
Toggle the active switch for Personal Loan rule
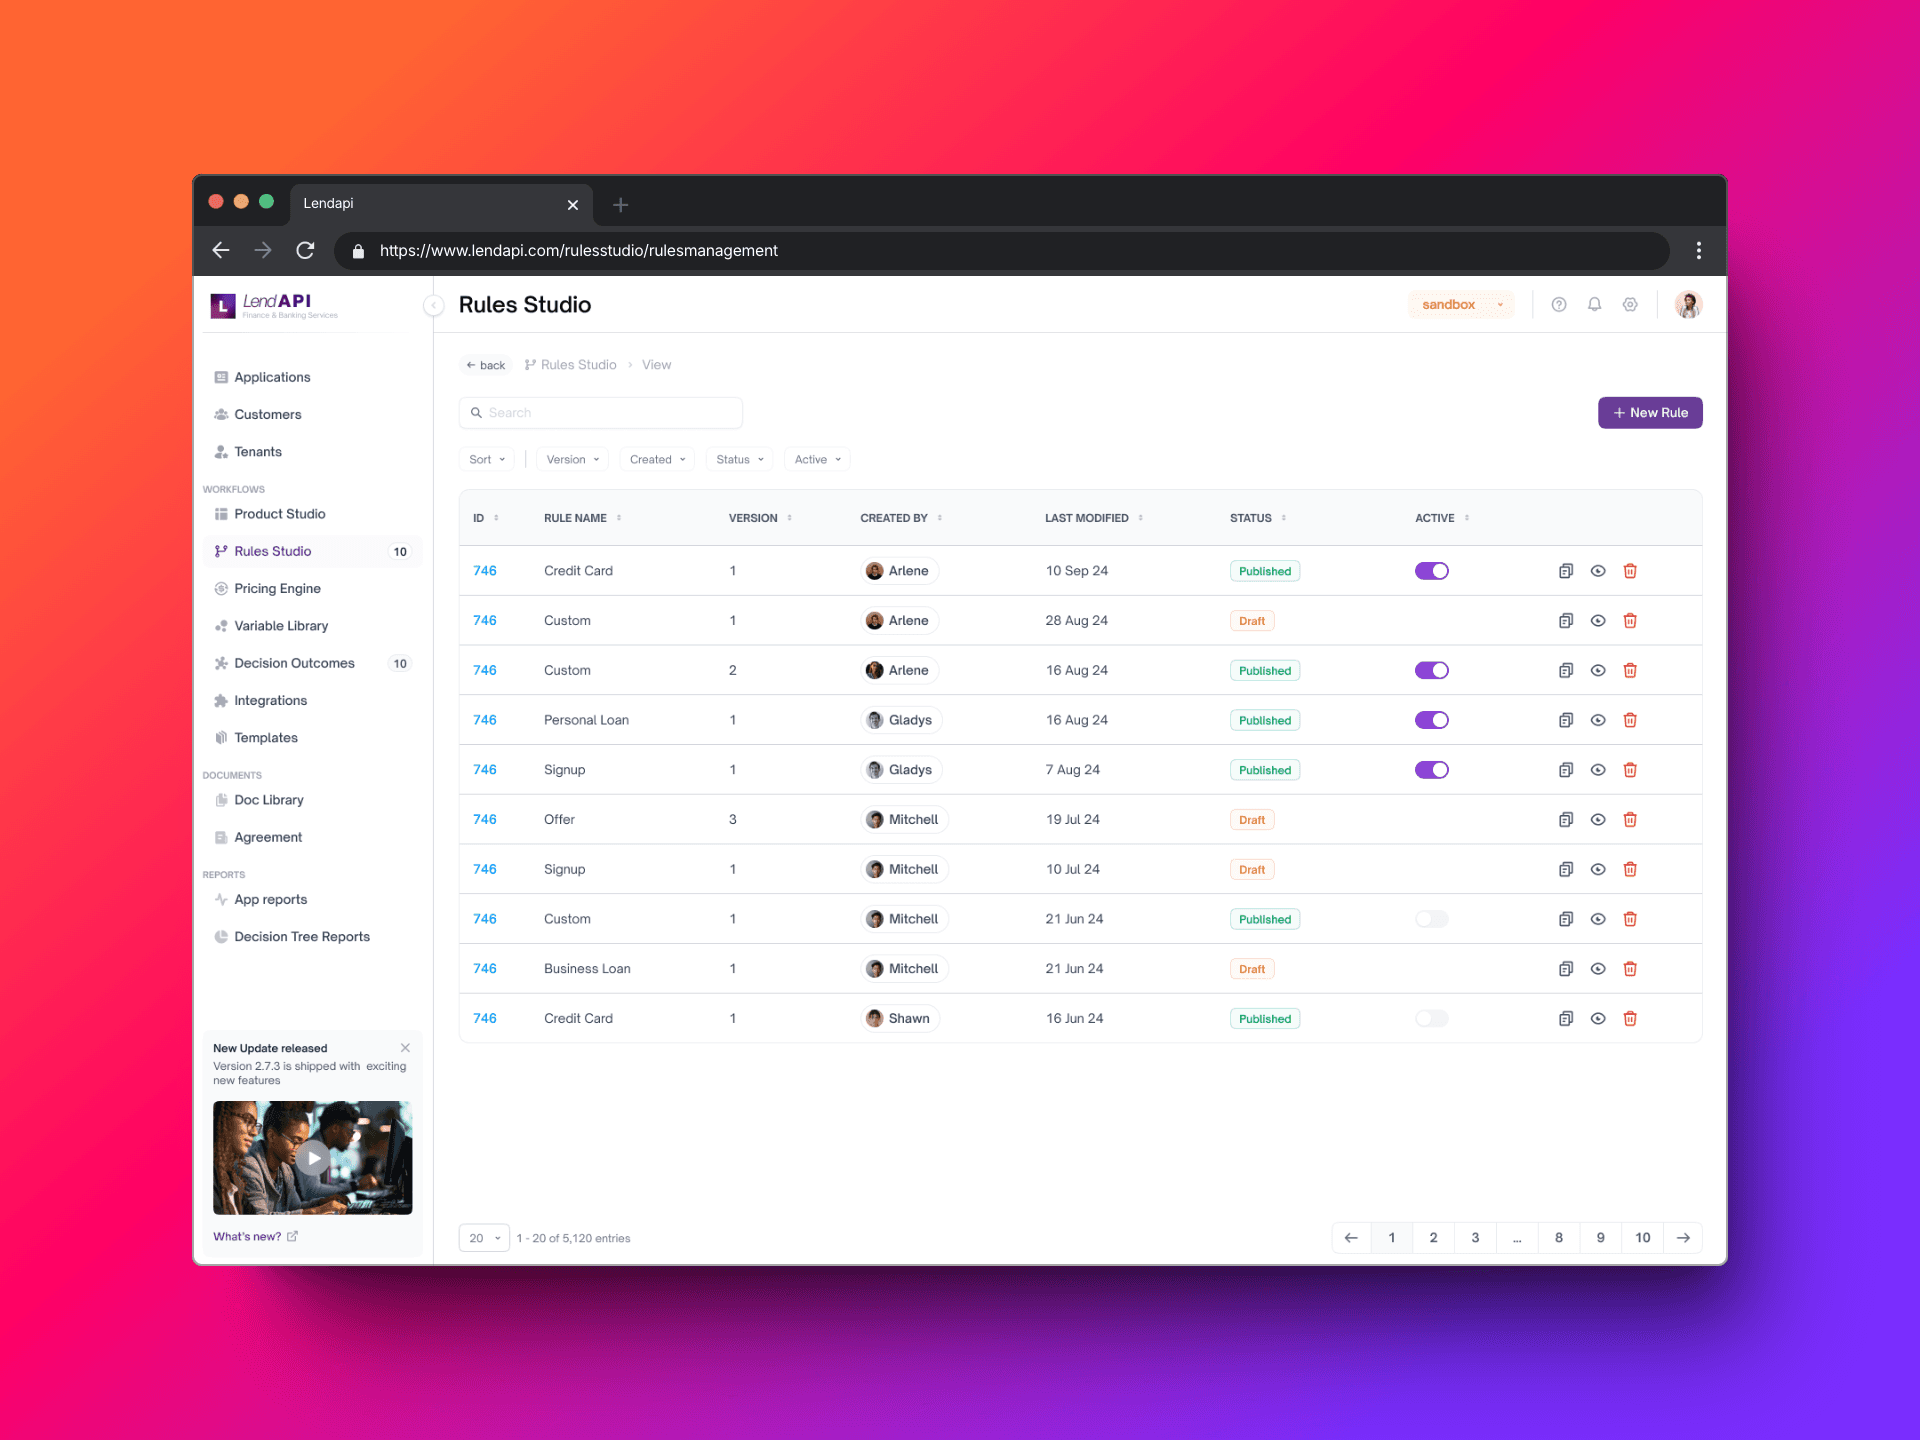tap(1430, 720)
